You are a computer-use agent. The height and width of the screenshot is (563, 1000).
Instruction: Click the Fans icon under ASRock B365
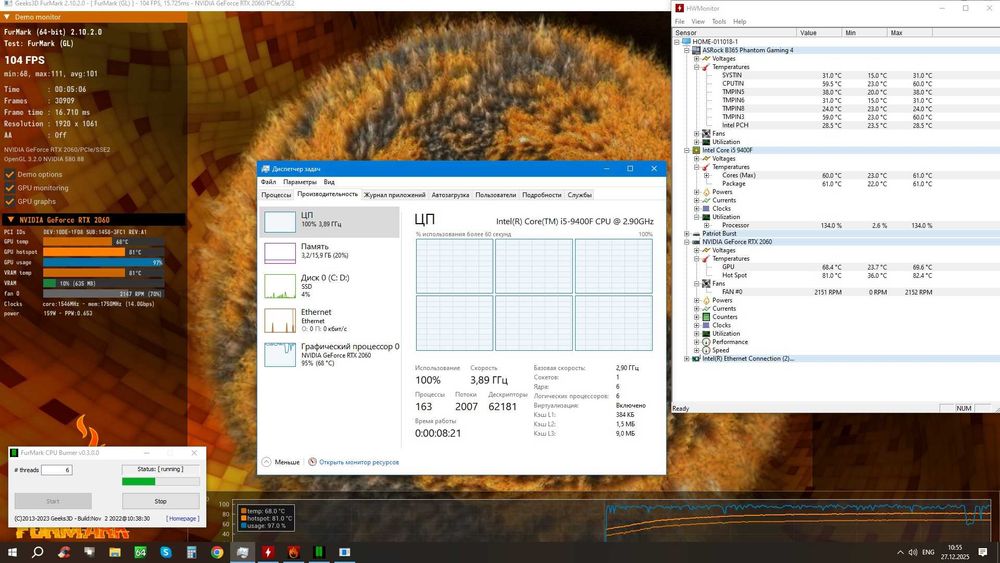coord(706,133)
